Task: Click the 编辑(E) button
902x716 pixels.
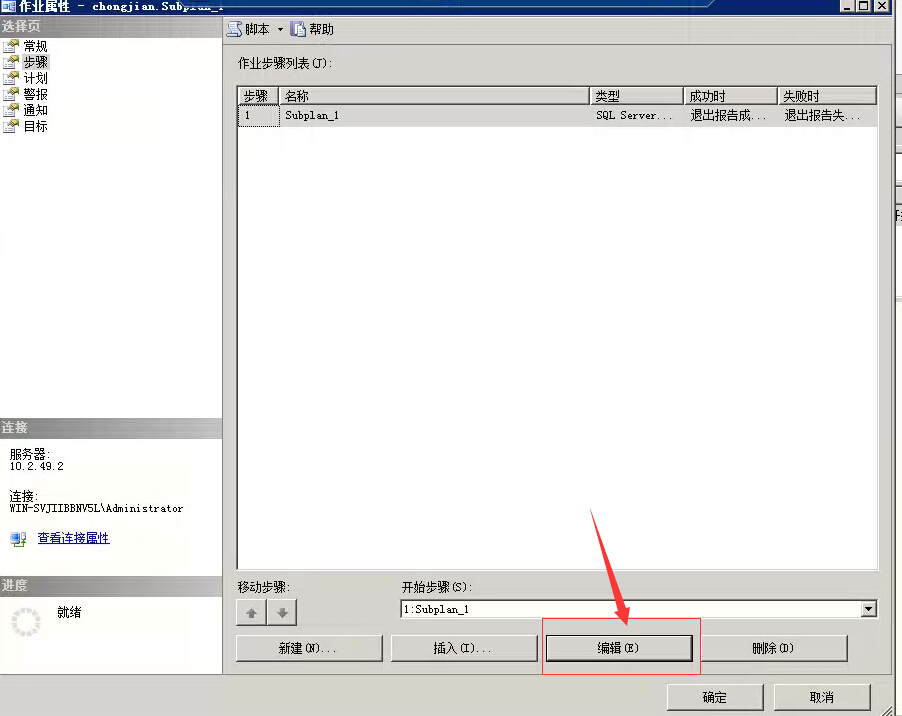Action: [619, 648]
